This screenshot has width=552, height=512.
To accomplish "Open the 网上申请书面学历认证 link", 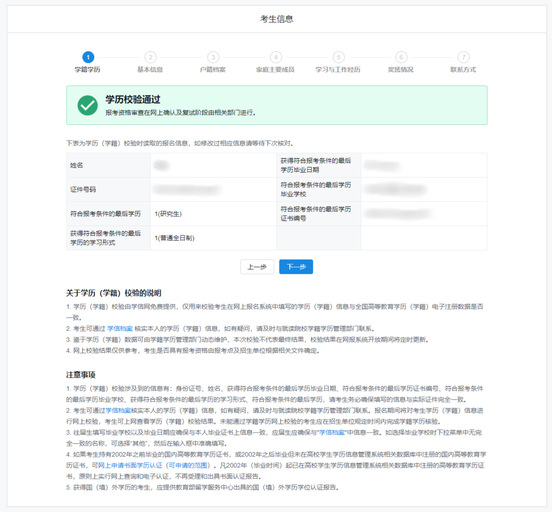I will click(131, 465).
